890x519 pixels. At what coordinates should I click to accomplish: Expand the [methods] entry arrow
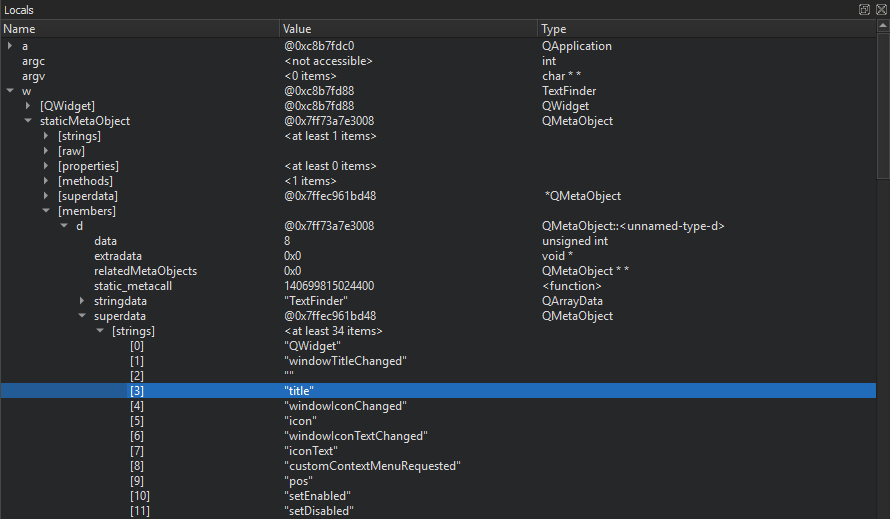click(46, 181)
